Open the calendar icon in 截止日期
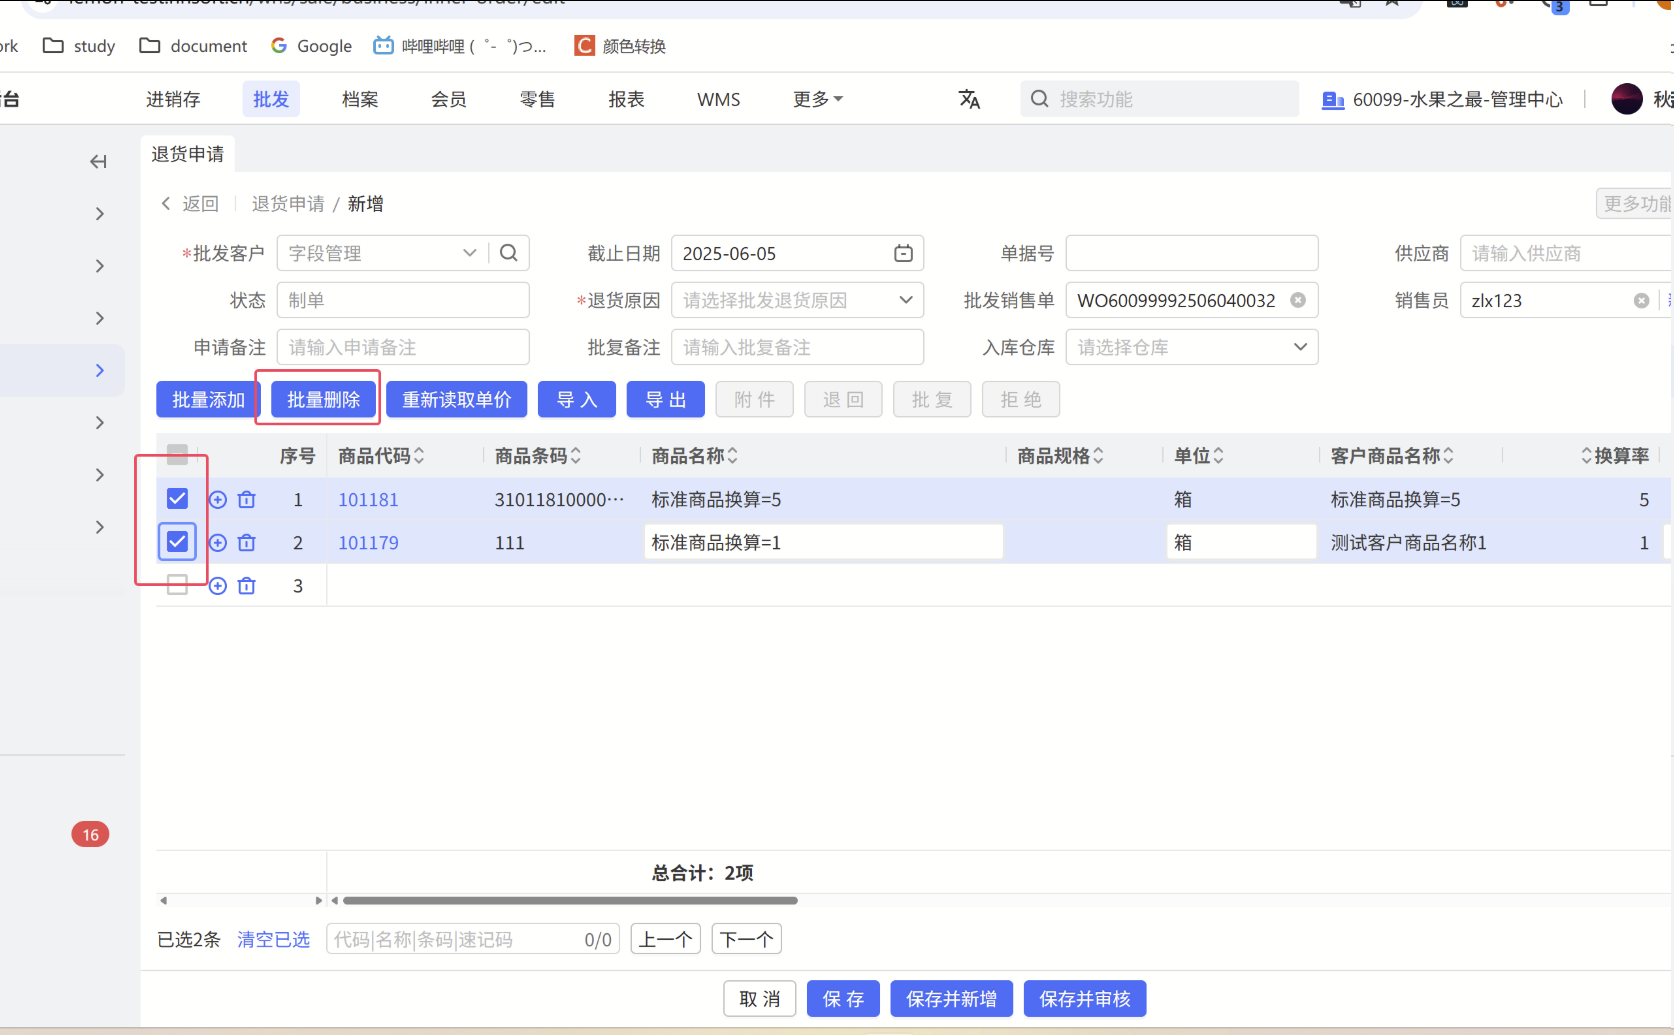Screen dimensions: 1674x1035 point(903,253)
